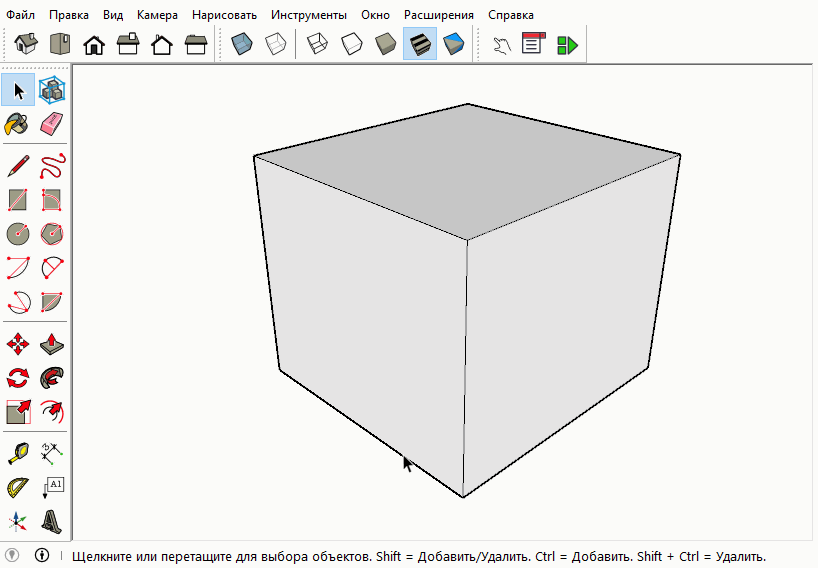Screen dimensions: 818x568
Task: Click the geolocation status bar icon
Action: pyautogui.click(x=11, y=555)
